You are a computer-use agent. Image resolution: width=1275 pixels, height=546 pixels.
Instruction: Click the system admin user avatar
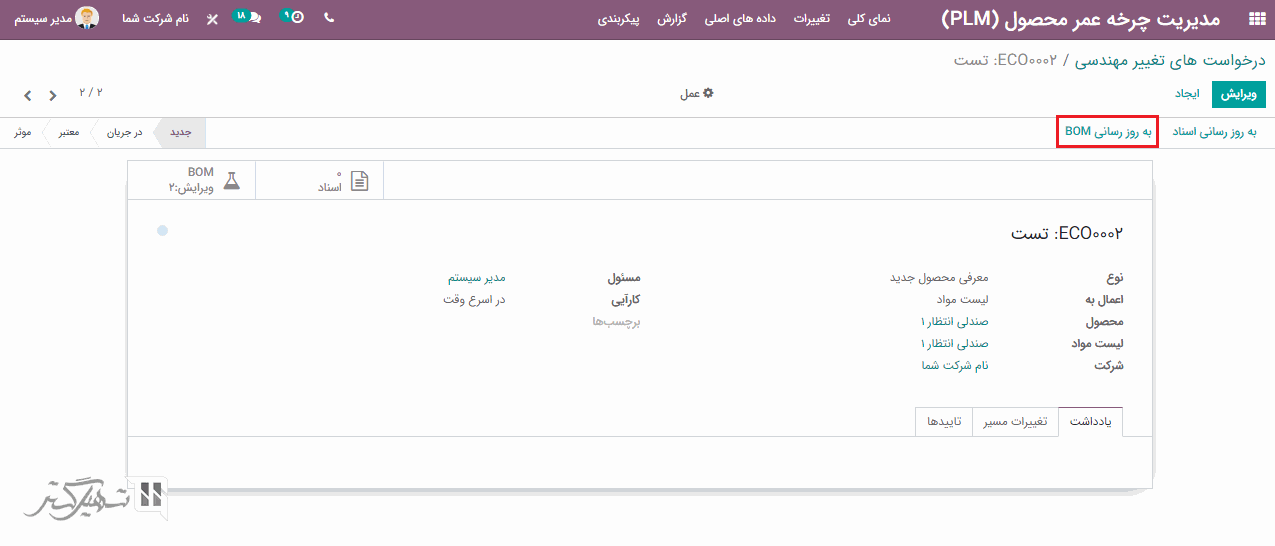pos(88,18)
